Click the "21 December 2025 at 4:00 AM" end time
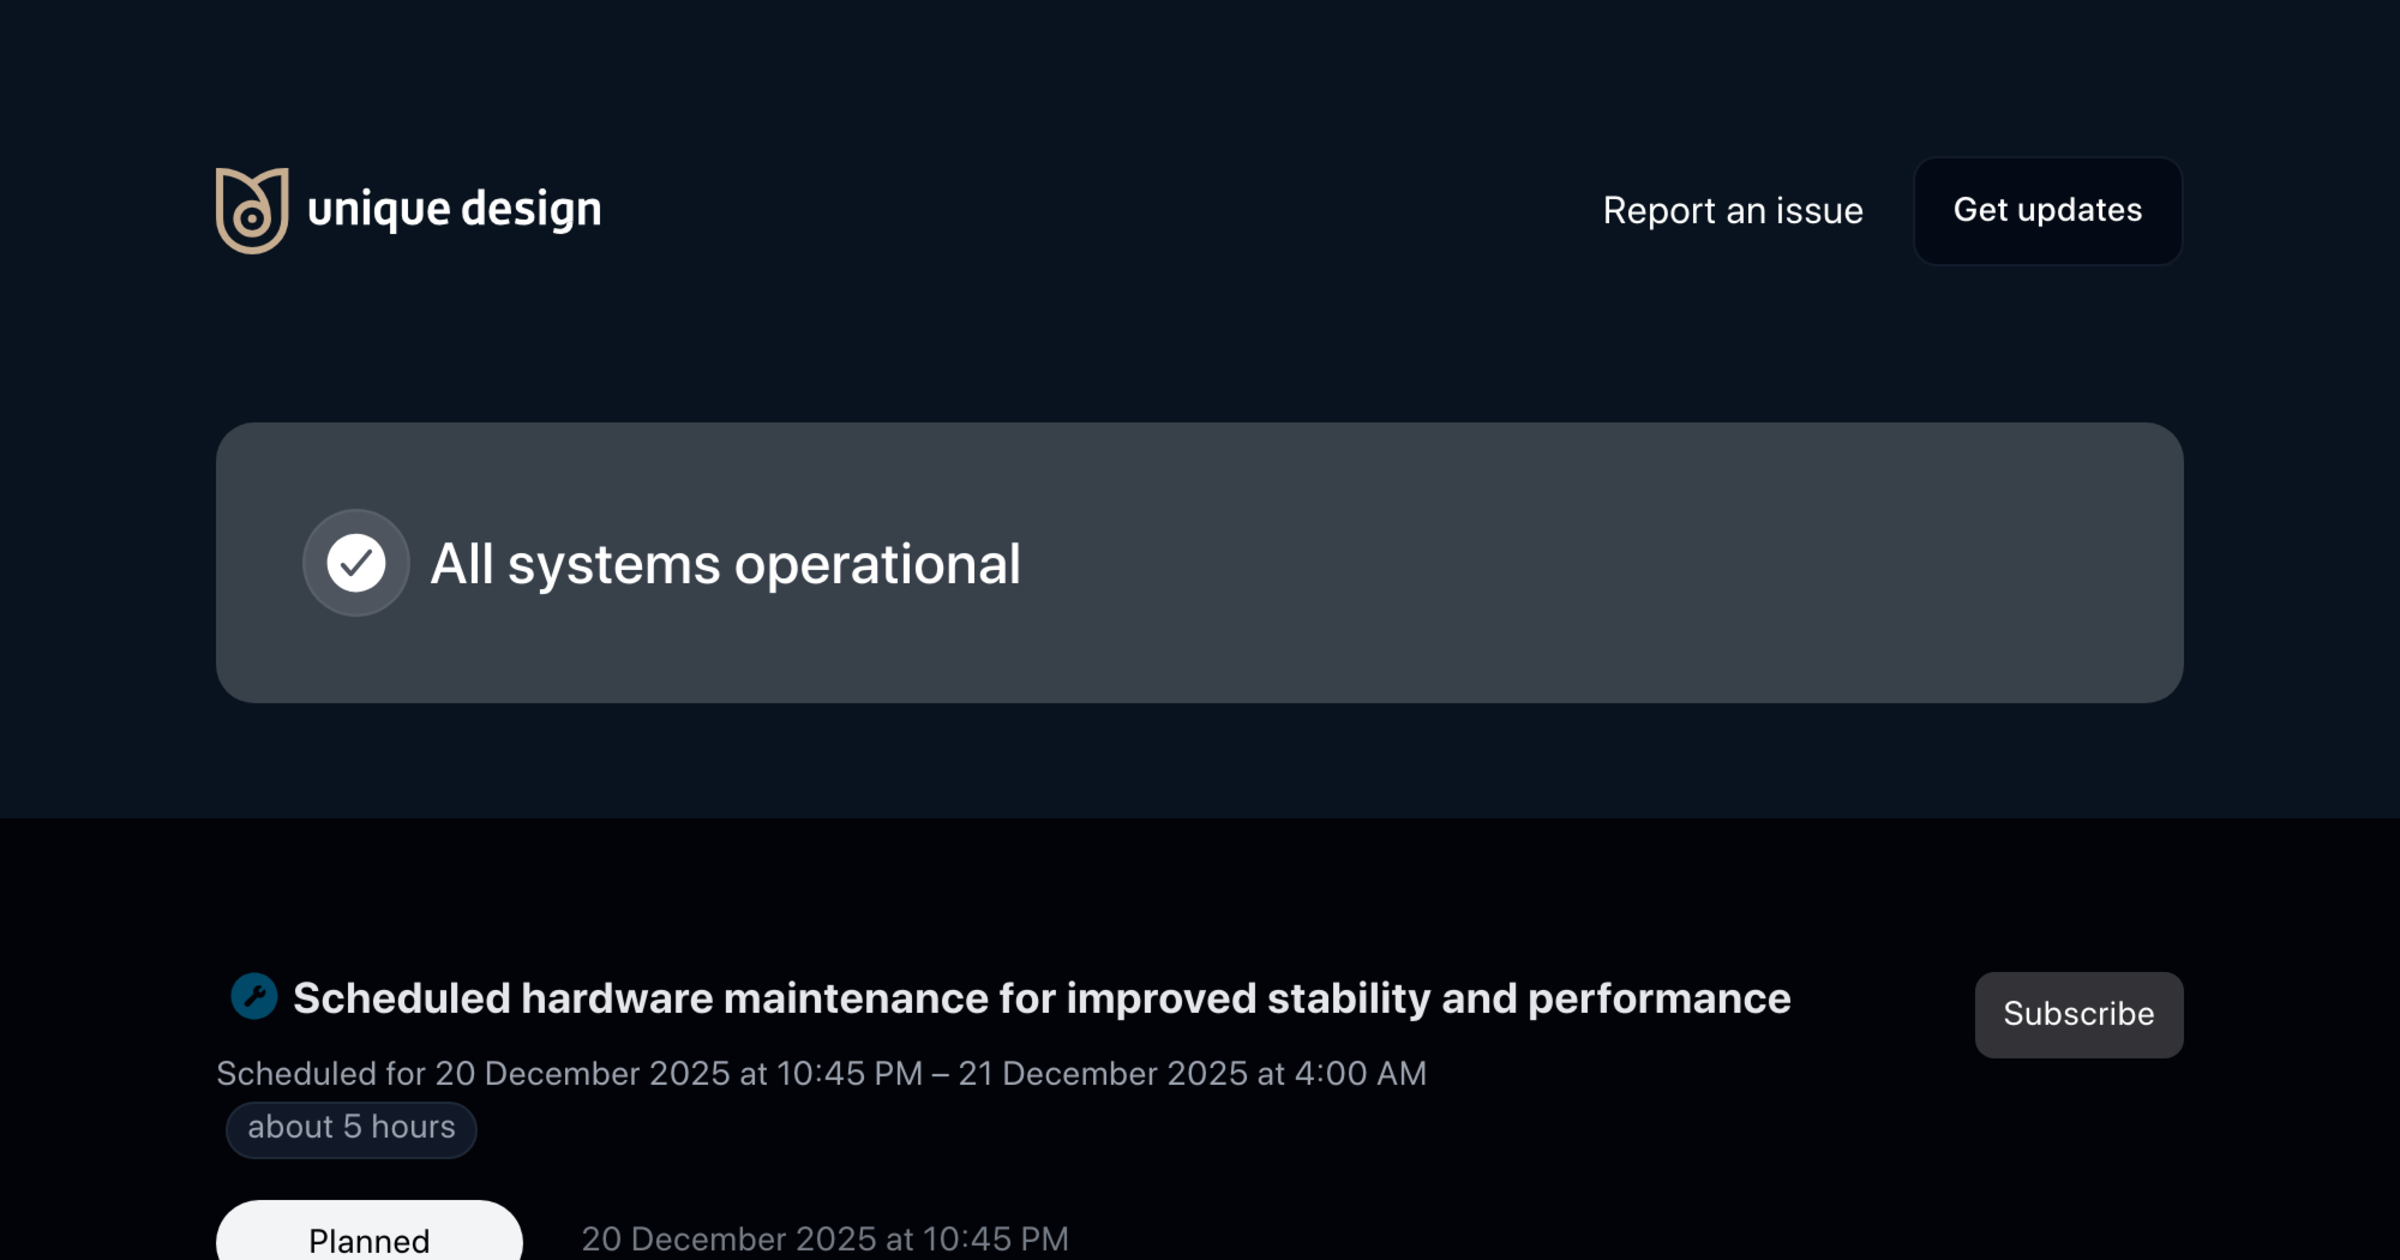The width and height of the screenshot is (2400, 1260). point(1192,1074)
